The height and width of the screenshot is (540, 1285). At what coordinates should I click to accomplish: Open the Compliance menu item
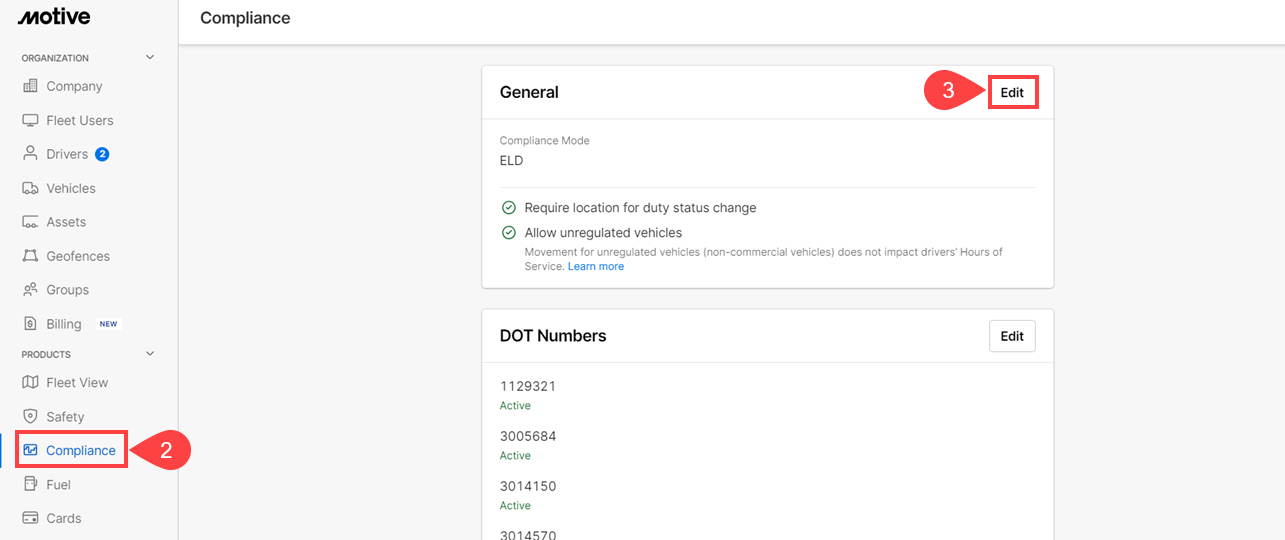(x=80, y=451)
